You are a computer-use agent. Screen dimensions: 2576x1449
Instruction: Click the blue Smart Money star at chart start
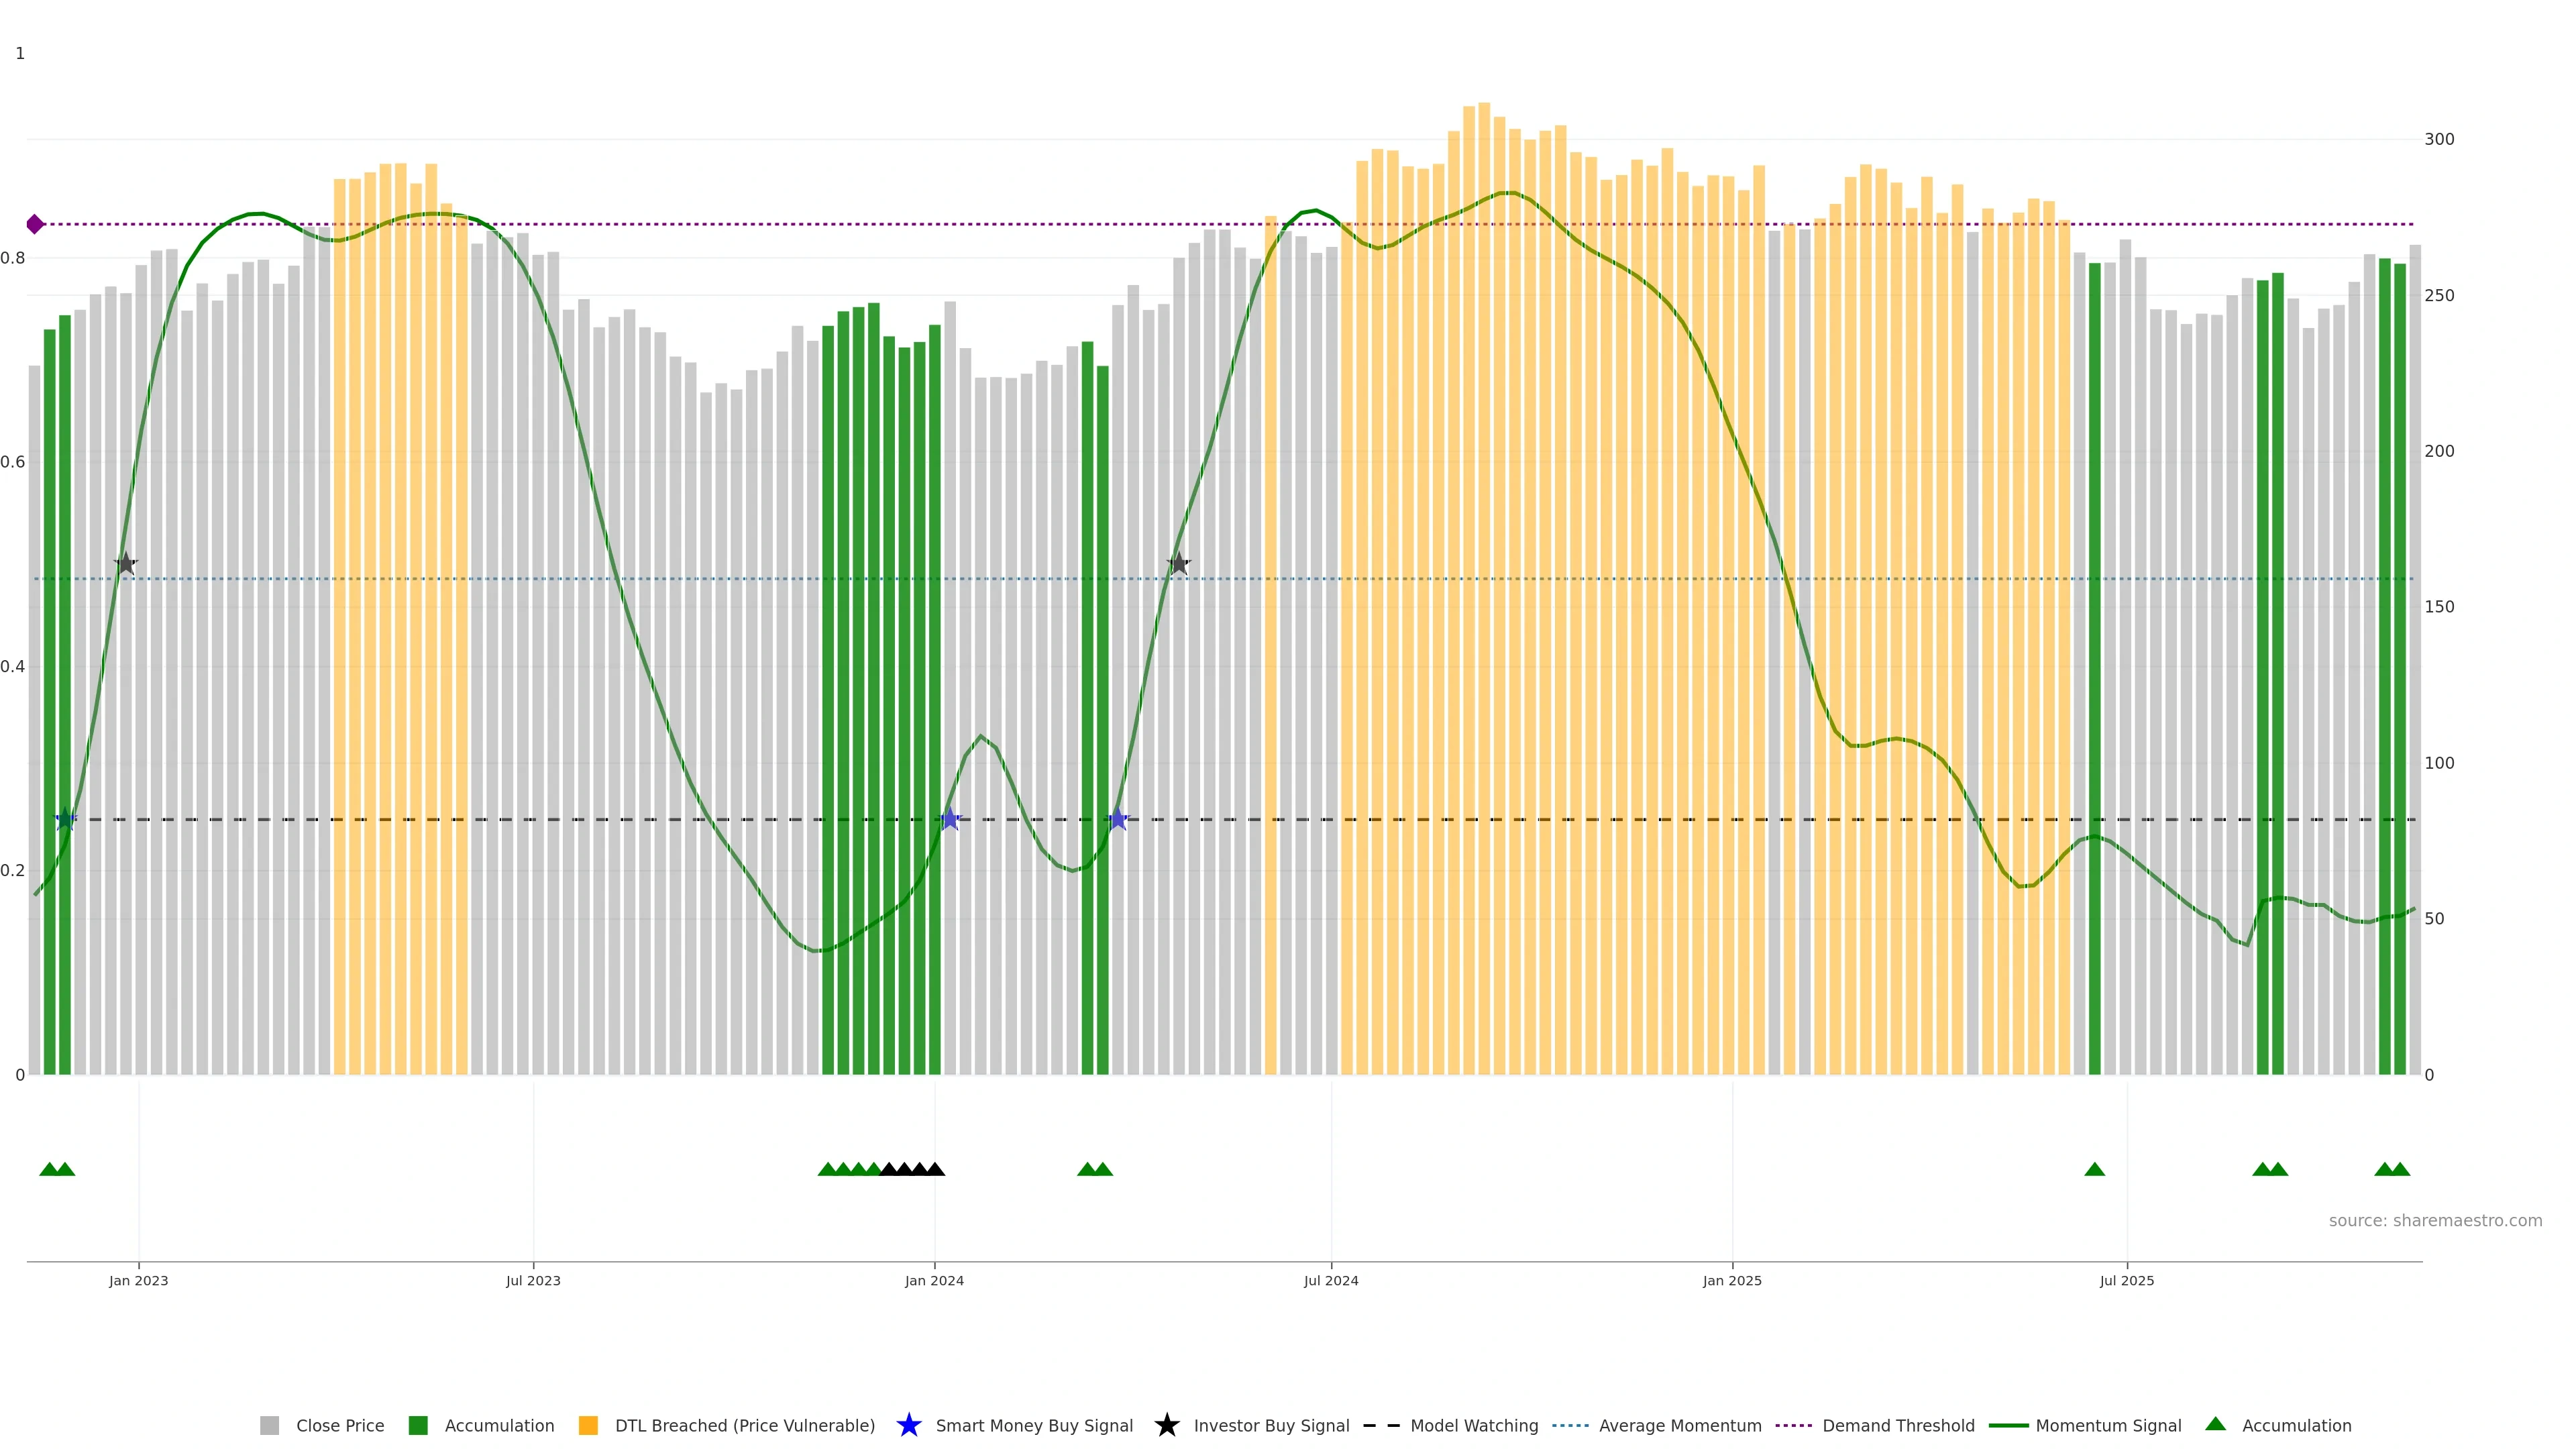point(65,819)
